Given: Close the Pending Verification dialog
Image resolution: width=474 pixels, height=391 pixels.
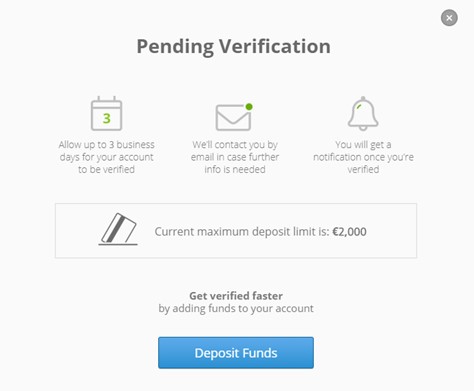Looking at the screenshot, I should click(x=449, y=18).
